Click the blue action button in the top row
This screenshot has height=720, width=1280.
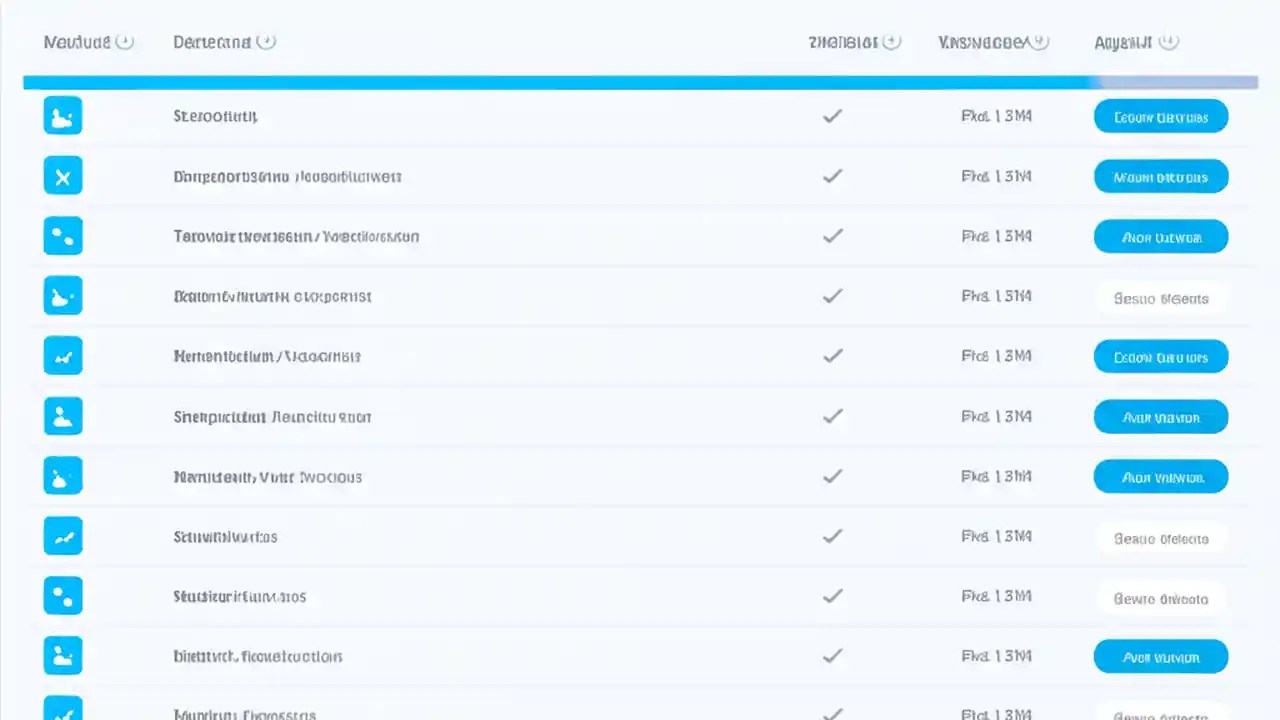tap(1160, 117)
